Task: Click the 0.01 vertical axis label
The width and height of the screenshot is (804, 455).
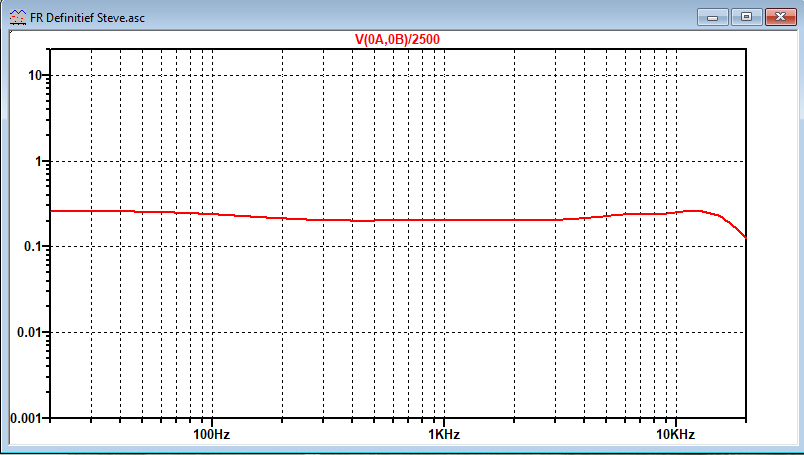Action: click(x=27, y=332)
